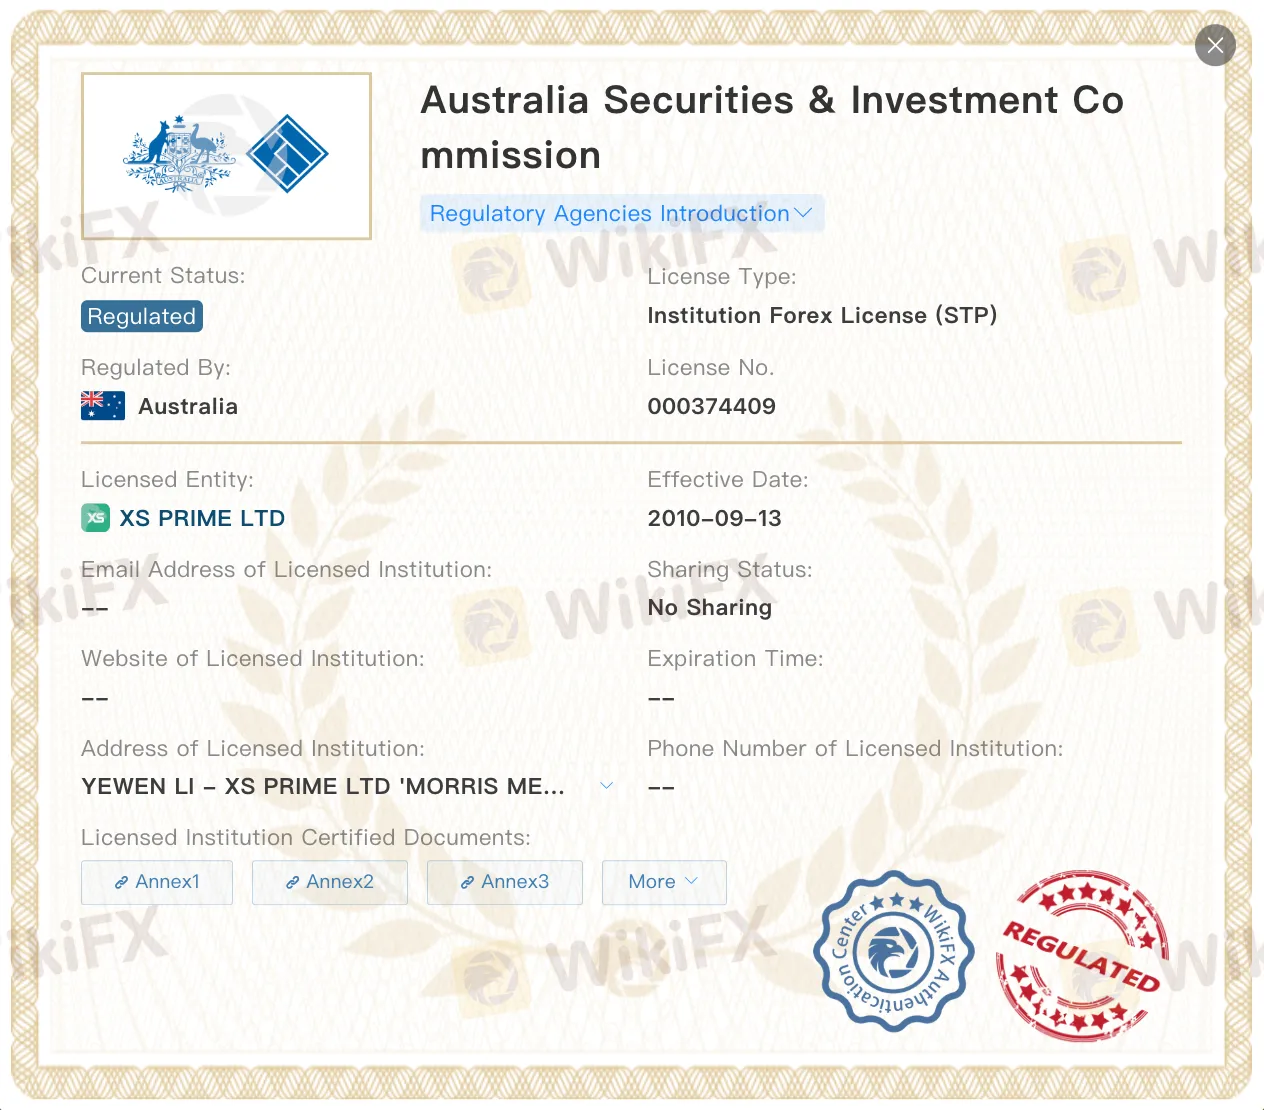The image size is (1264, 1110).
Task: Click the Licensed Institution Certified Documents label
Action: click(x=306, y=838)
